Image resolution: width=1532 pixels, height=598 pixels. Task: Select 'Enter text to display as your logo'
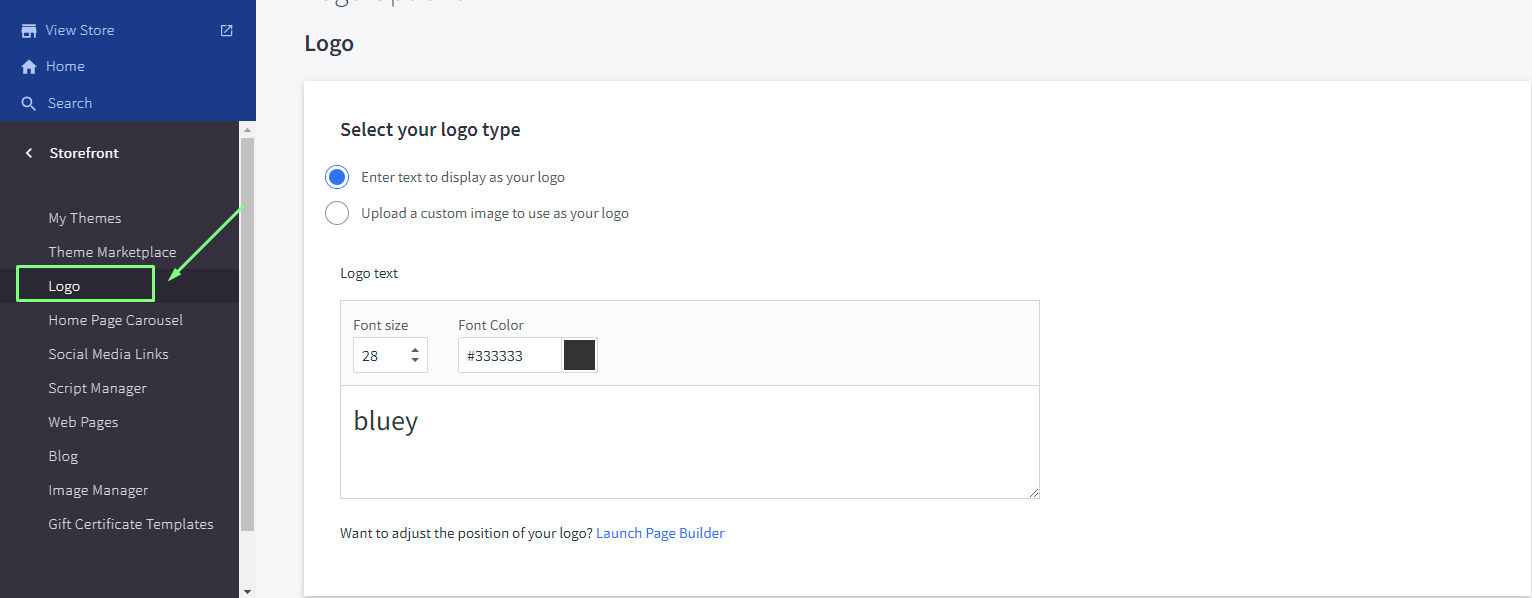[337, 177]
